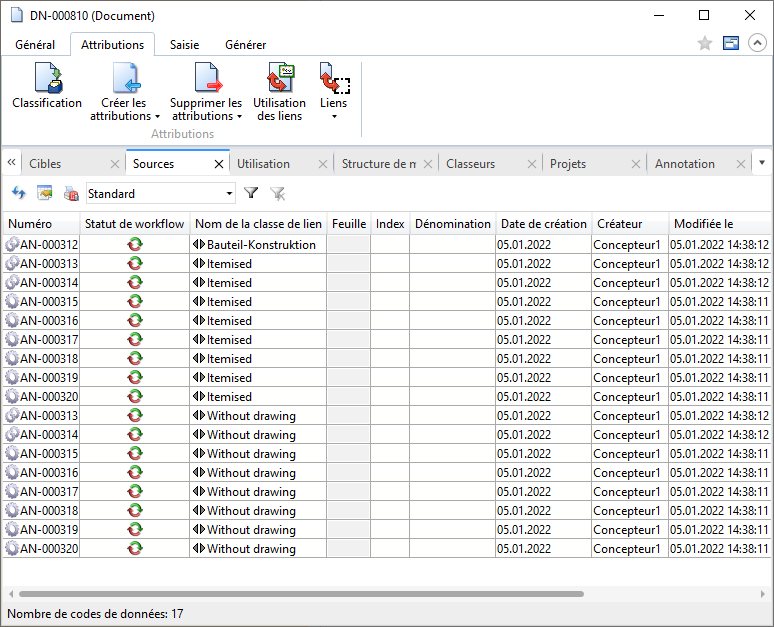Click the favorites star icon

(704, 44)
